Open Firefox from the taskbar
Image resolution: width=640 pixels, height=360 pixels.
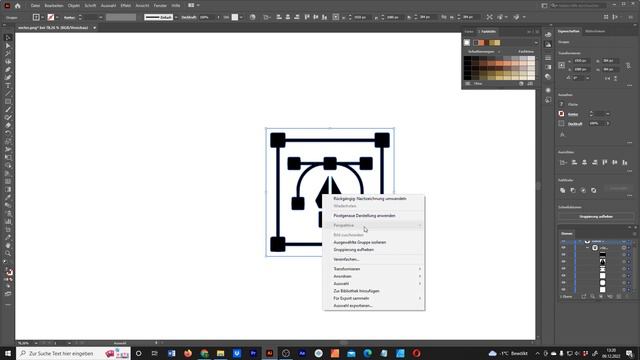[x=188, y=353]
